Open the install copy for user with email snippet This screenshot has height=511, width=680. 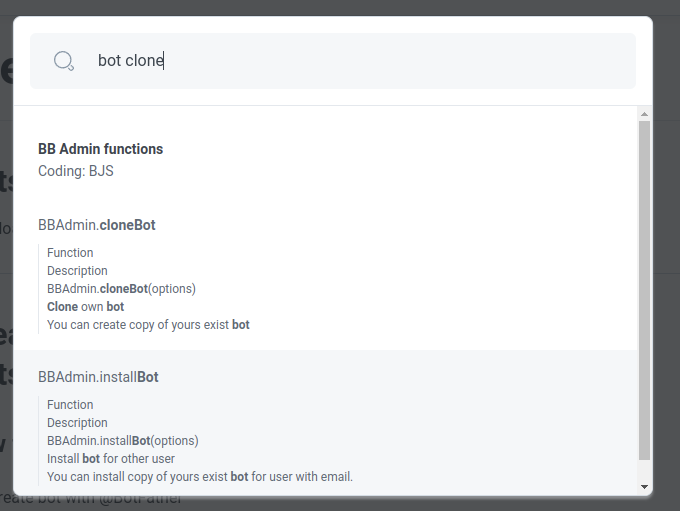[200, 477]
